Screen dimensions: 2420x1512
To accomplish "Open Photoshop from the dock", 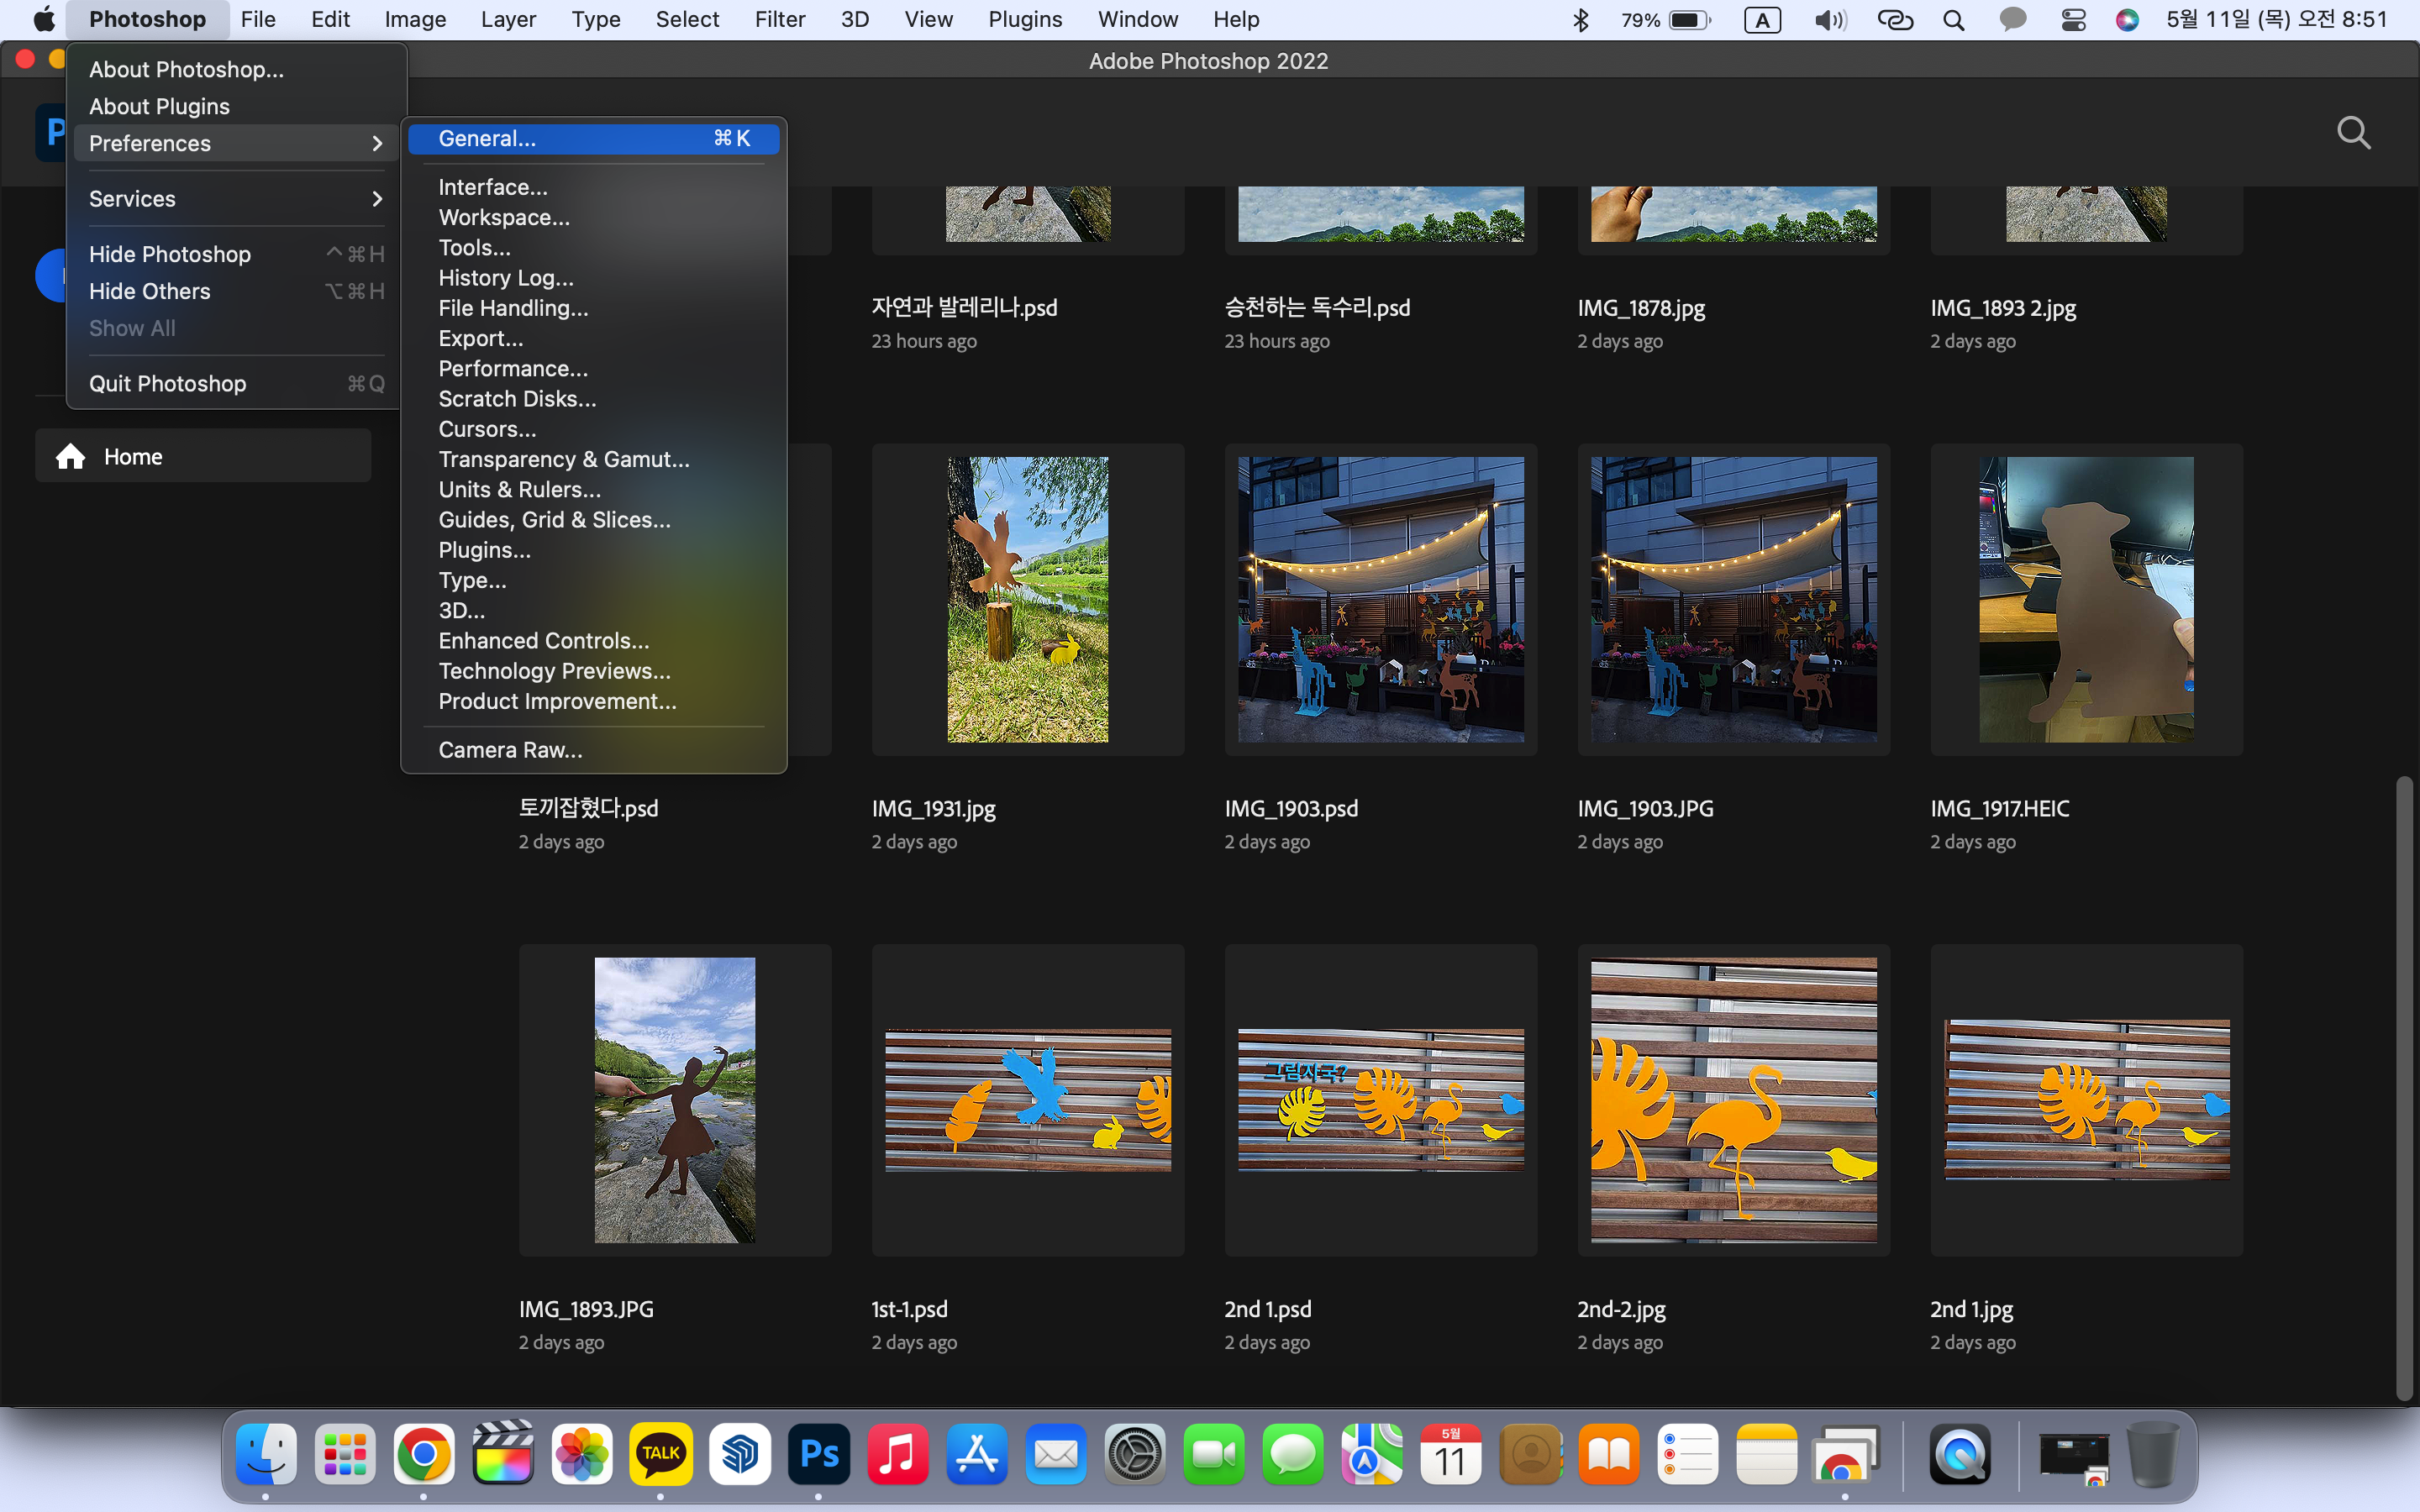I will pyautogui.click(x=819, y=1454).
